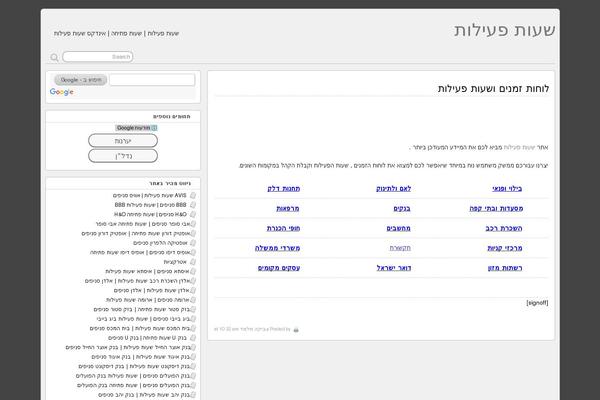Click the printer icon in the post footer
This screenshot has height=400, width=600.
(x=296, y=330)
